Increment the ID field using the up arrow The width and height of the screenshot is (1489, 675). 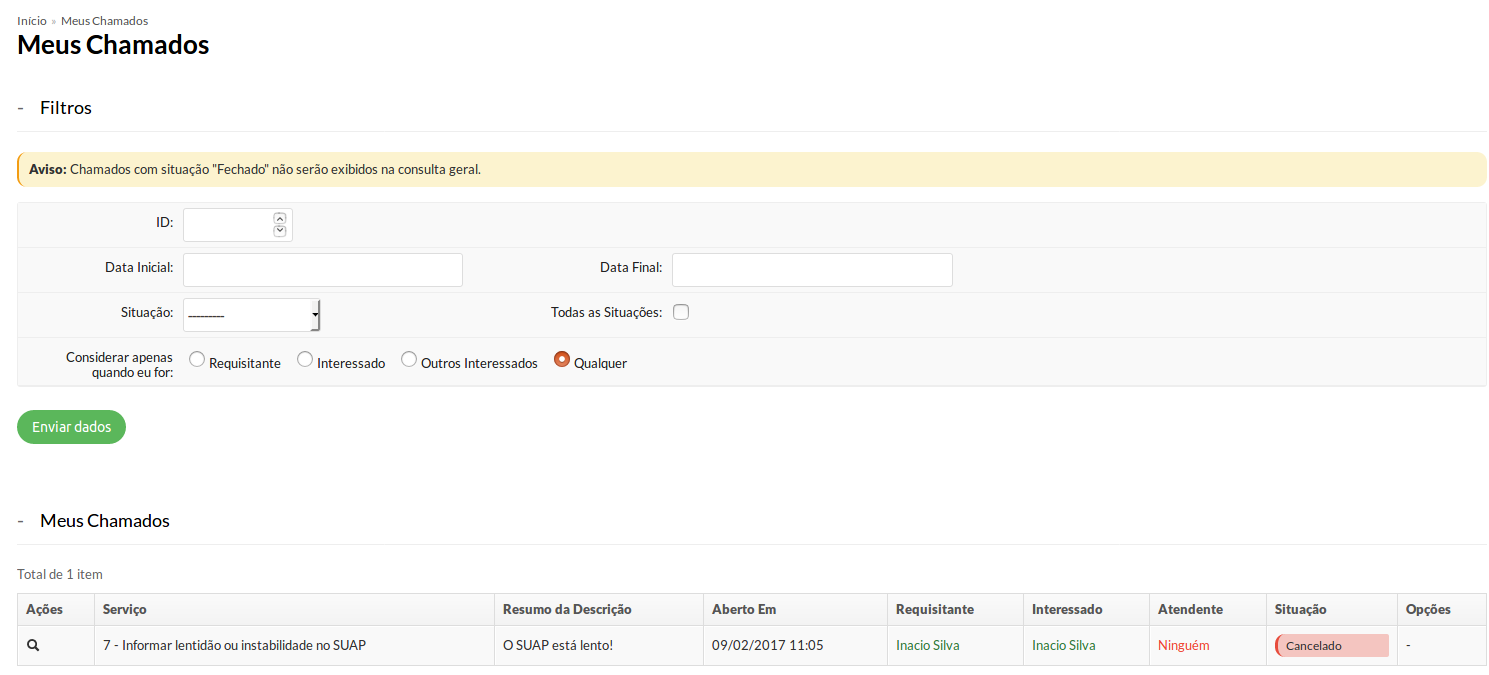[280, 218]
